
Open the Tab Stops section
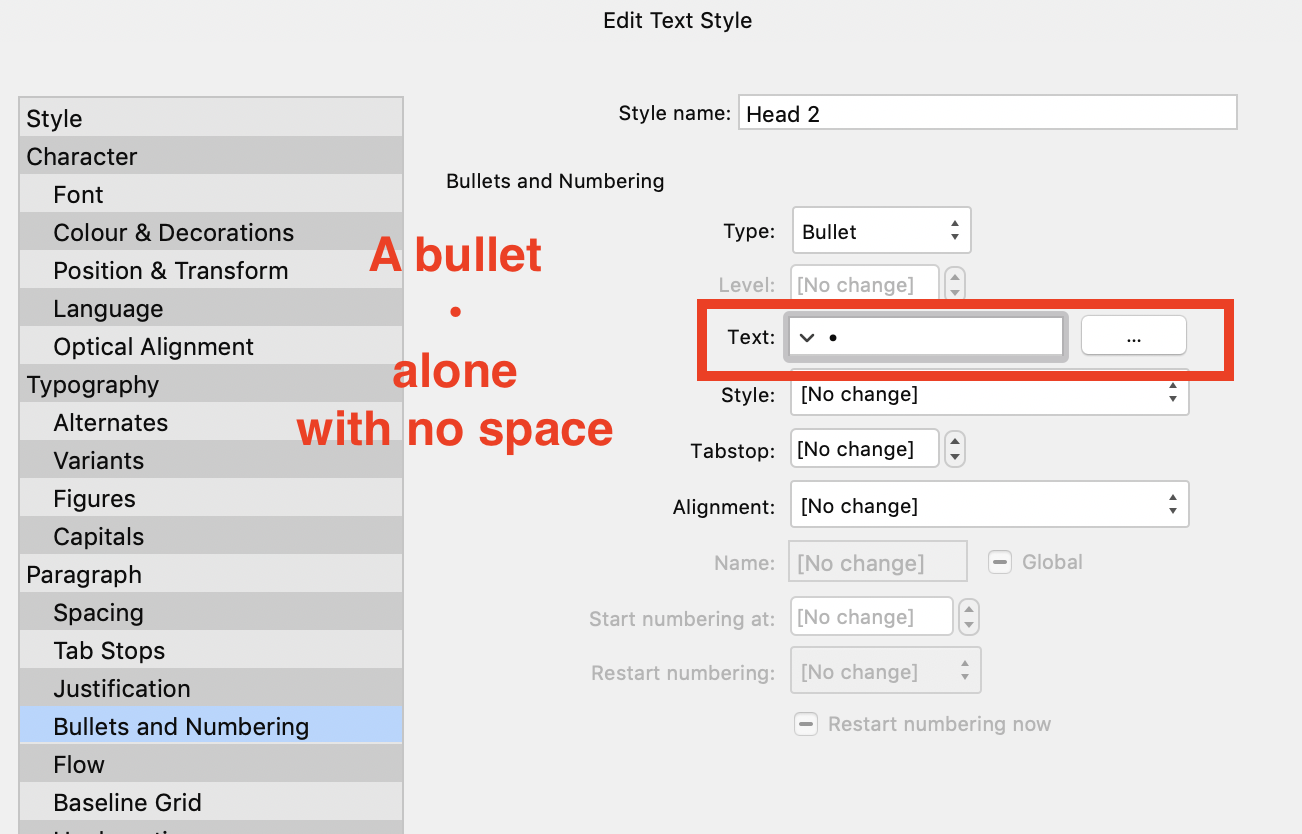[x=109, y=650]
